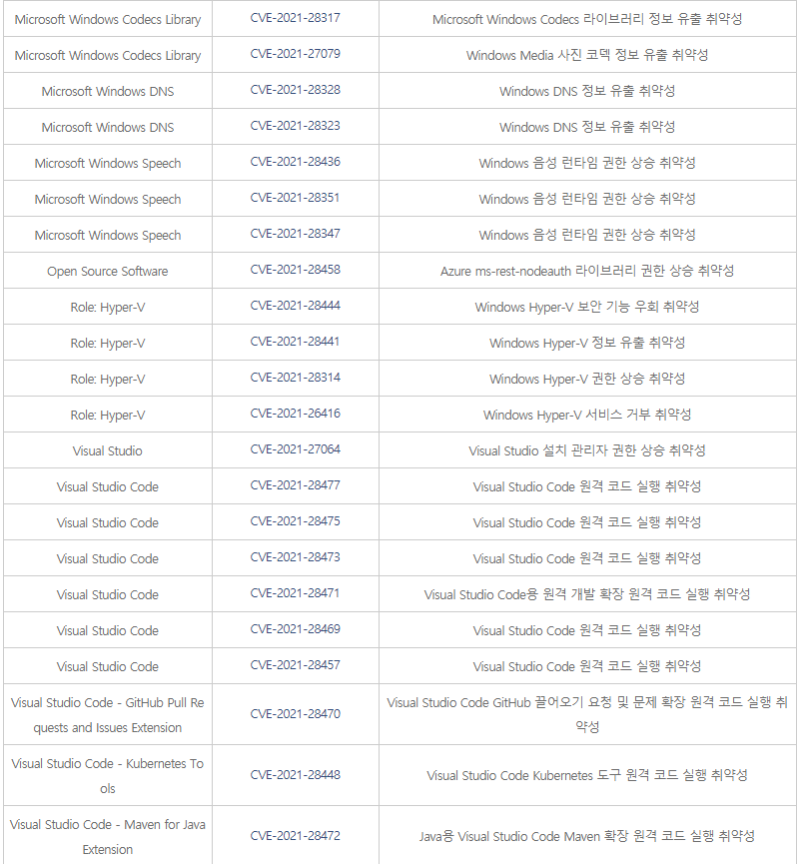Select the CVE-2021-27079 entry
Image resolution: width=800 pixels, height=864 pixels.
point(295,55)
